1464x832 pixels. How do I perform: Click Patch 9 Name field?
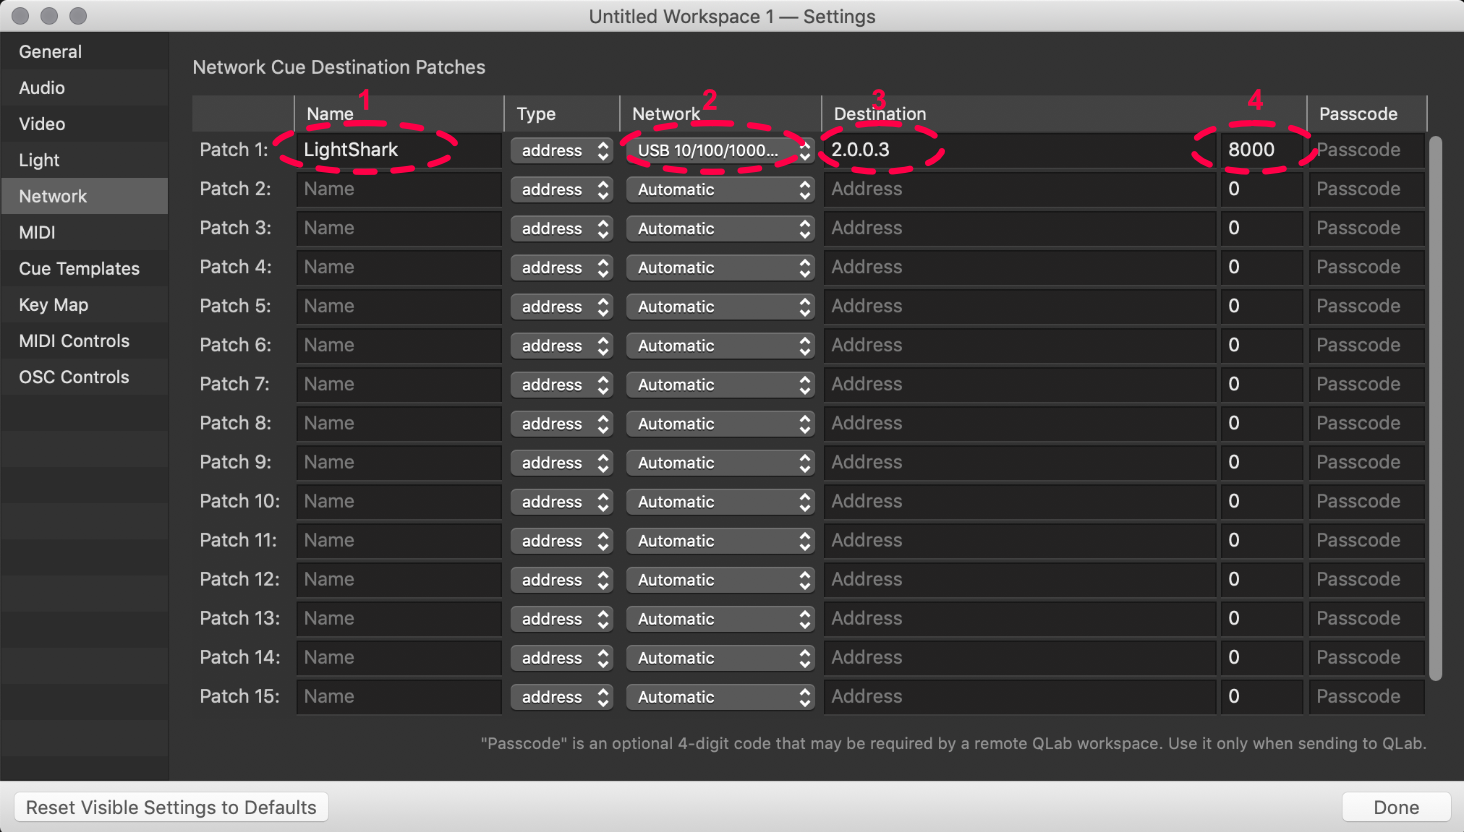click(x=399, y=462)
